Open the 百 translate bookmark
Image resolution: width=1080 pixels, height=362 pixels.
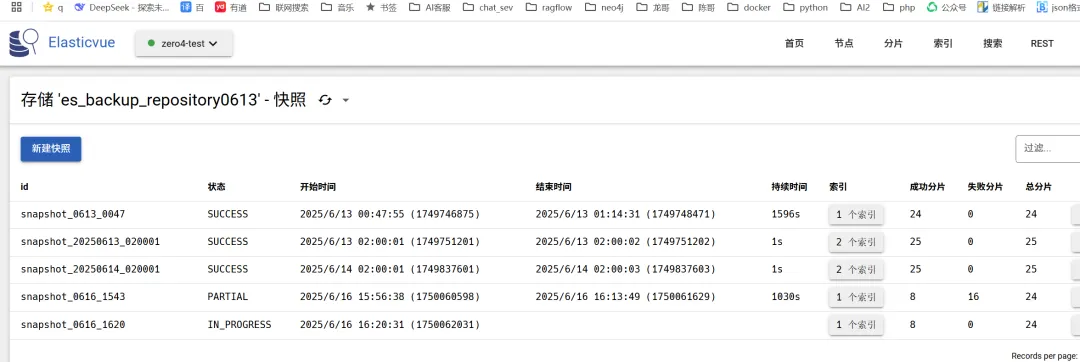[192, 8]
